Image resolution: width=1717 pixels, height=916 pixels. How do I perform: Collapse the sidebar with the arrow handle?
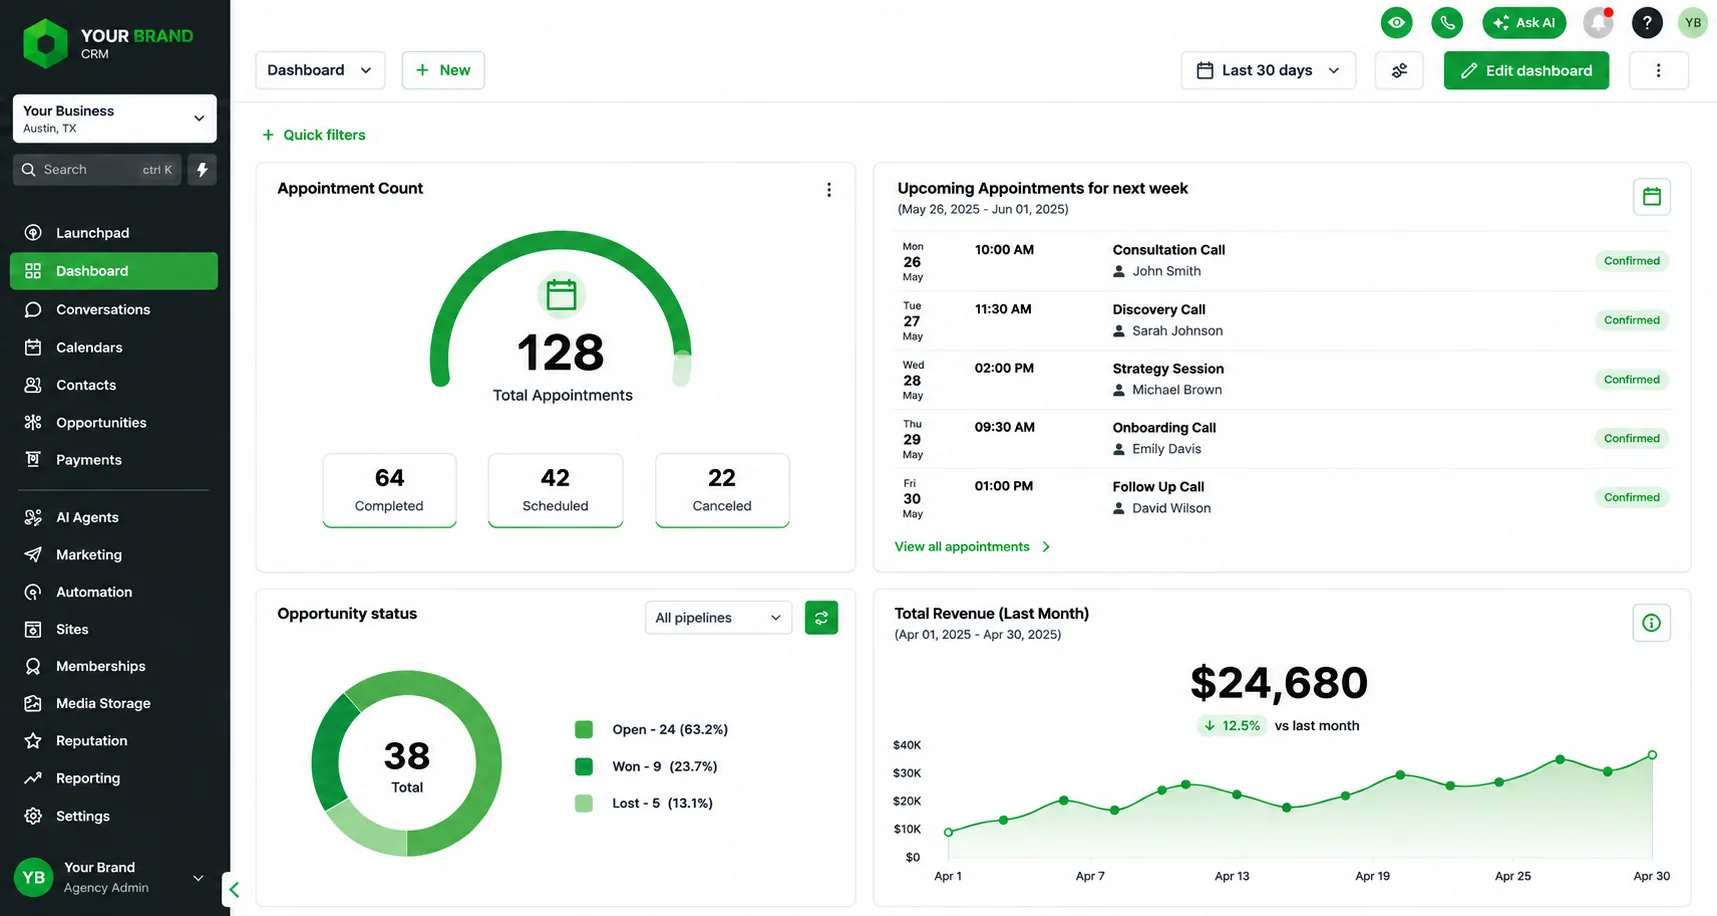tap(233, 889)
